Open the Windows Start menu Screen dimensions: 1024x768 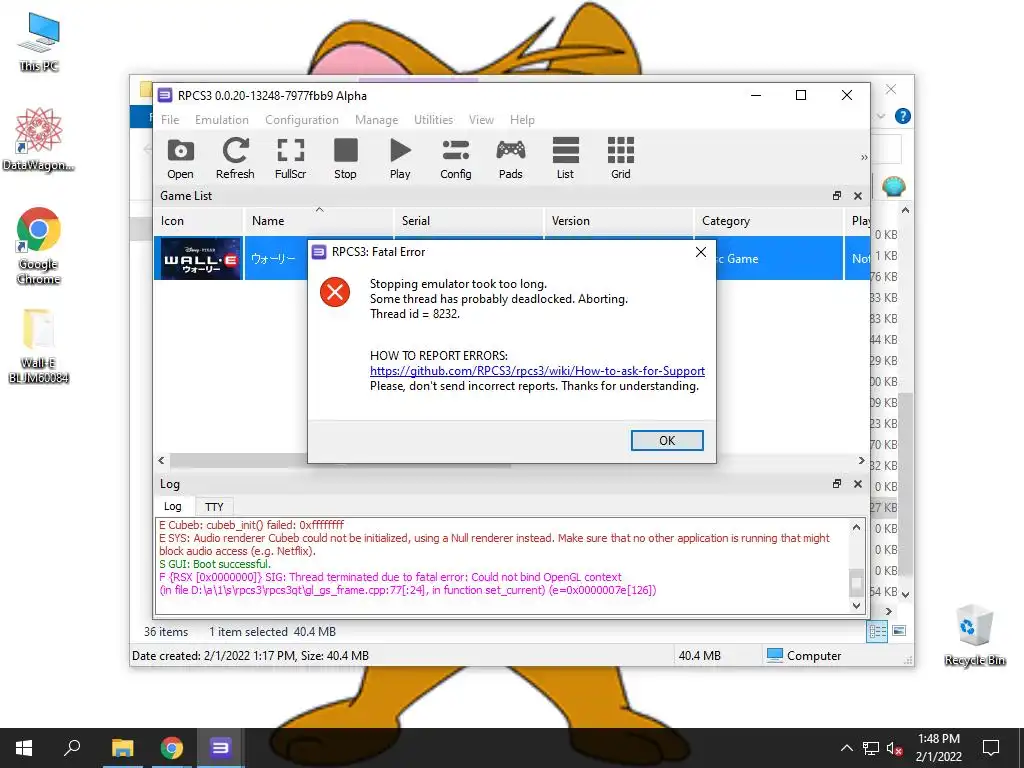[24, 748]
